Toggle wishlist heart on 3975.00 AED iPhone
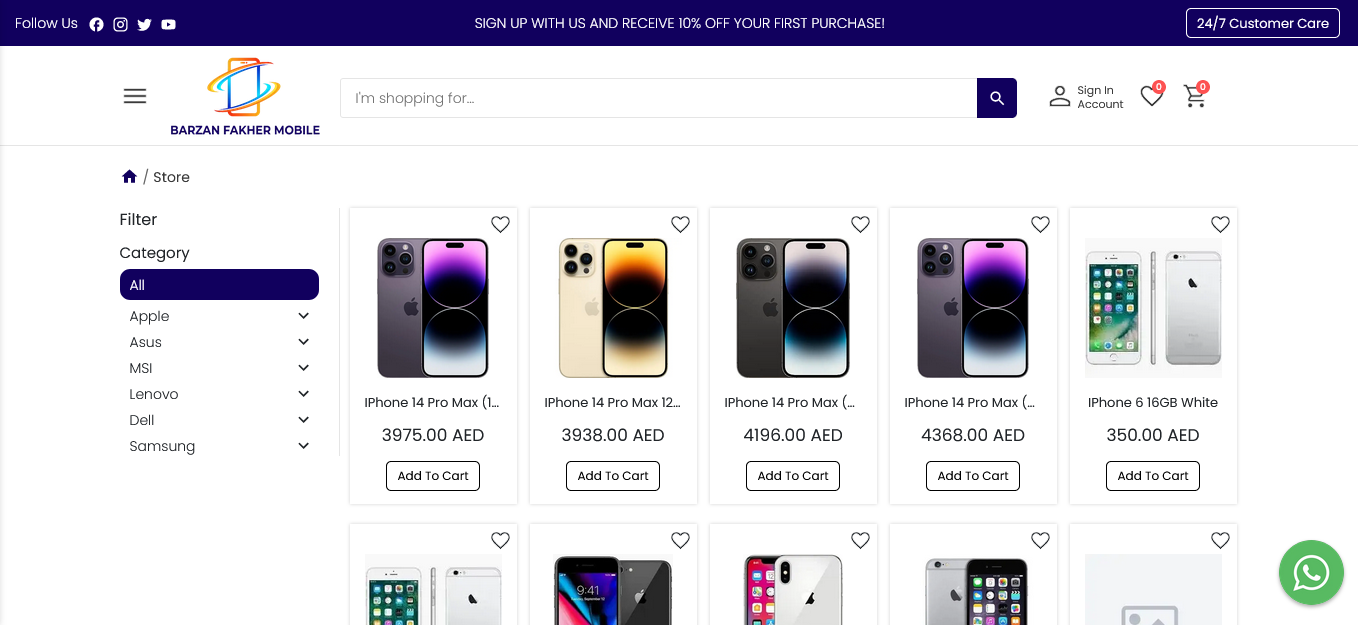Screen dimensions: 1358x625 point(500,224)
